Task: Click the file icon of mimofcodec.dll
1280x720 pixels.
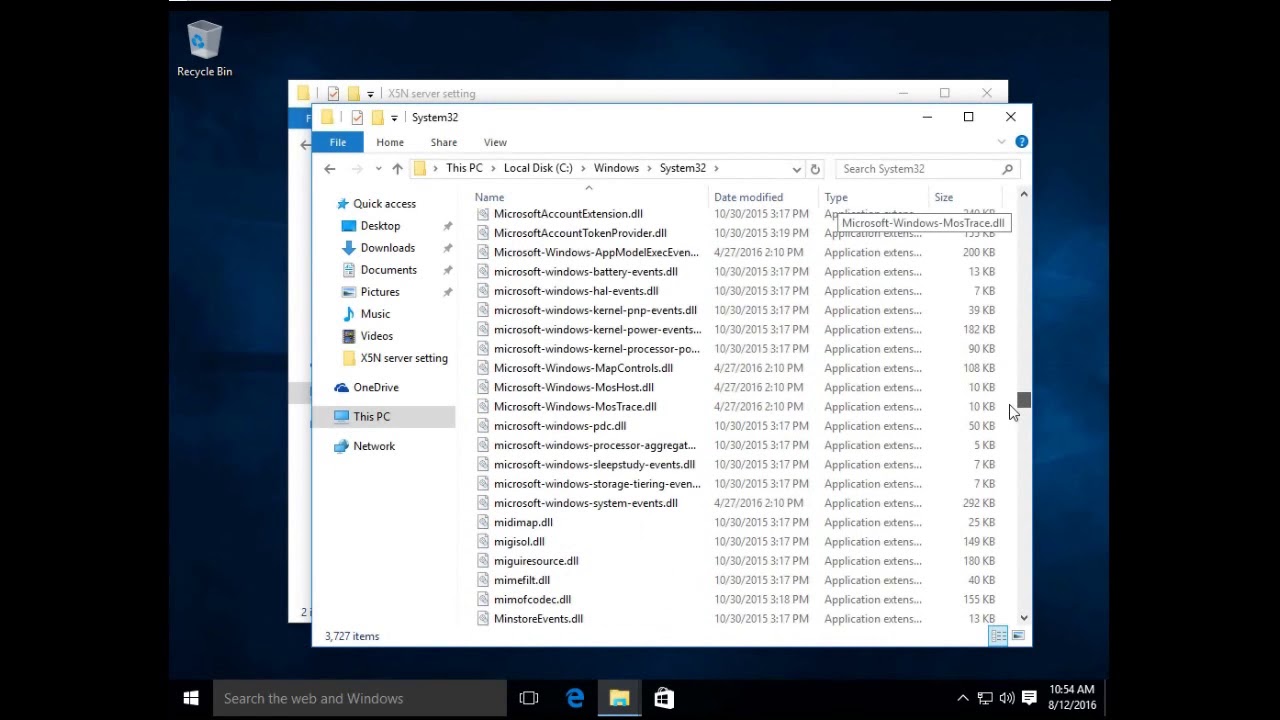Action: pyautogui.click(x=483, y=600)
